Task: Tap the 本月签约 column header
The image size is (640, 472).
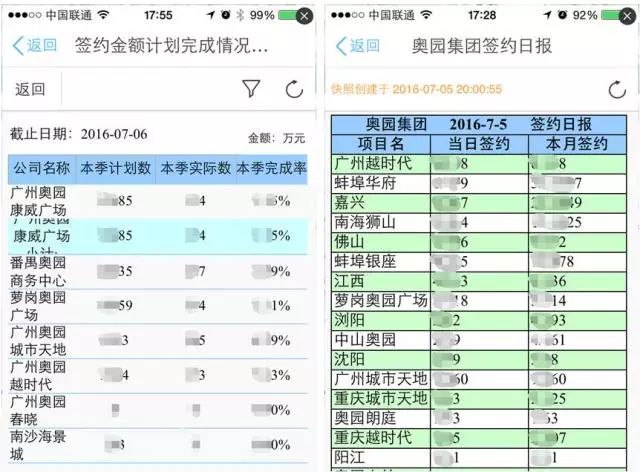Action: pos(577,144)
